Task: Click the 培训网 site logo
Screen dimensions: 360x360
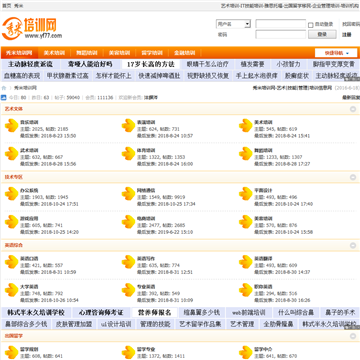Action: click(x=32, y=28)
